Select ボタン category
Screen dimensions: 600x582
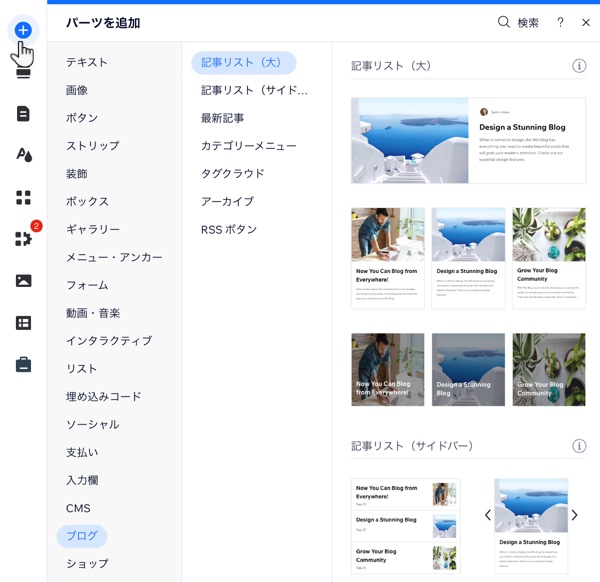point(82,118)
